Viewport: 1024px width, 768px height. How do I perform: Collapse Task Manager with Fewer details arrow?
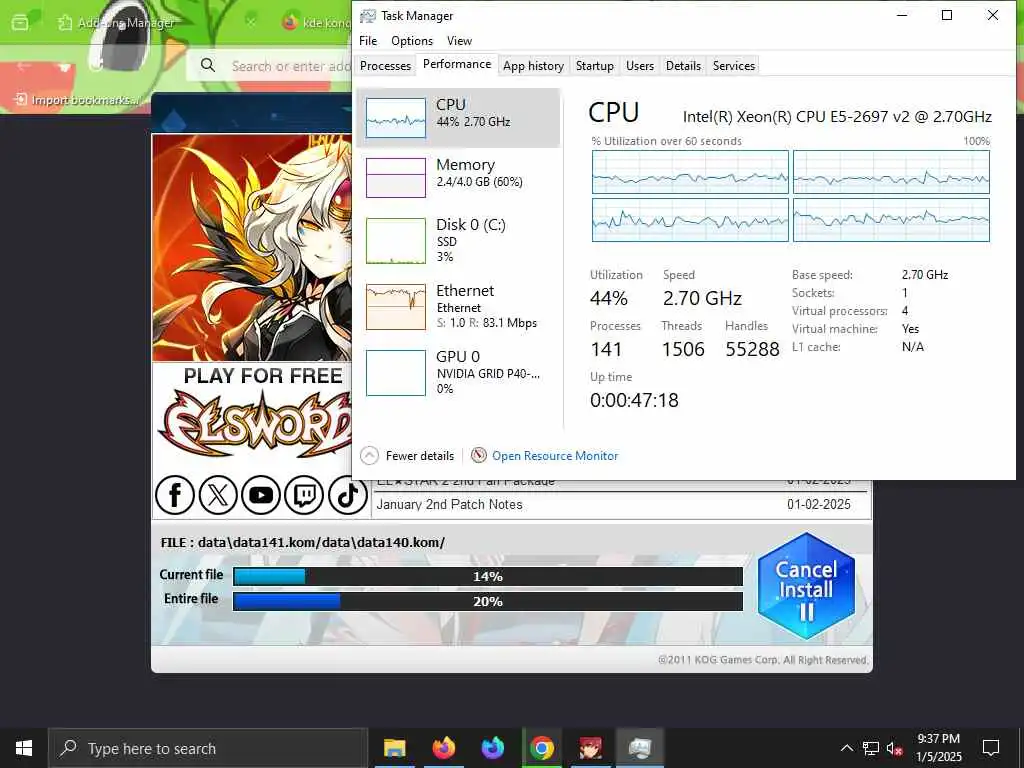[370, 455]
